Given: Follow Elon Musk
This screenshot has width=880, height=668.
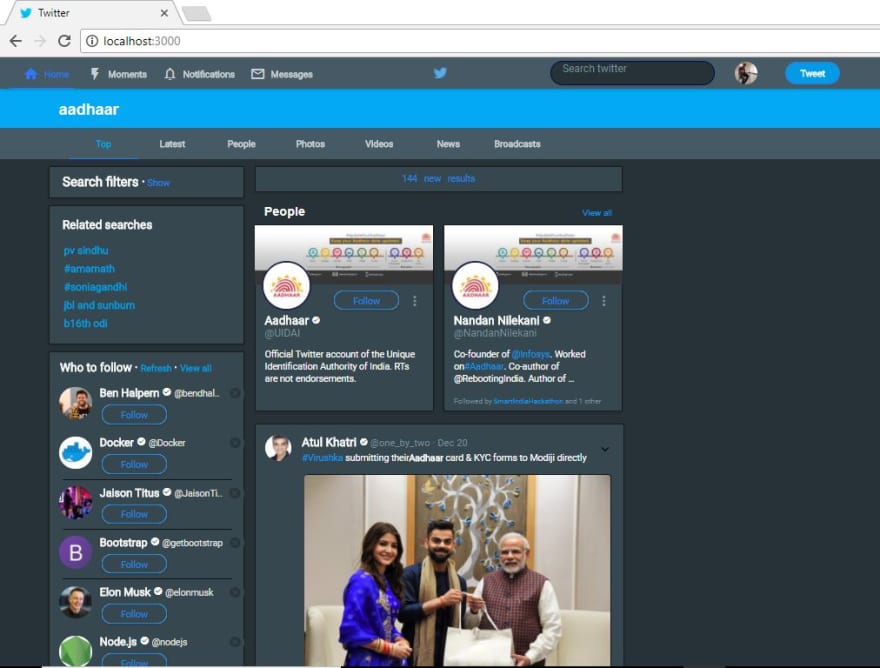Looking at the screenshot, I should [134, 614].
